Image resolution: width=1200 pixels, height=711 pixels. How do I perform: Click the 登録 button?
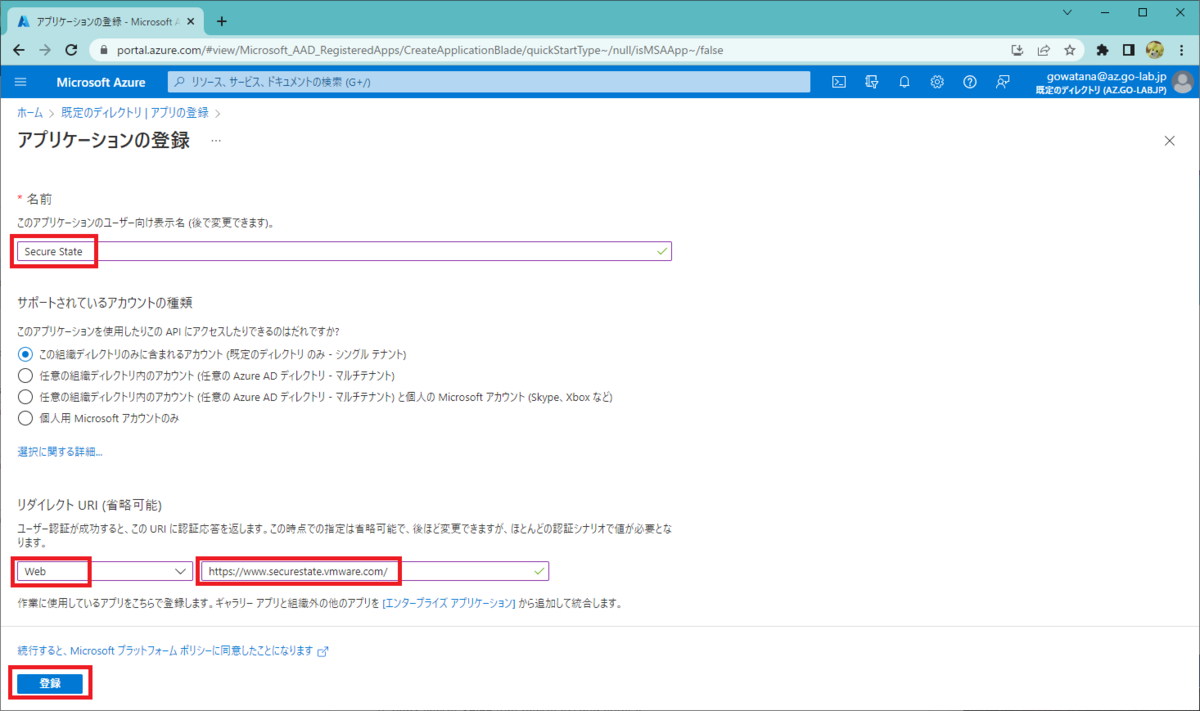50,684
